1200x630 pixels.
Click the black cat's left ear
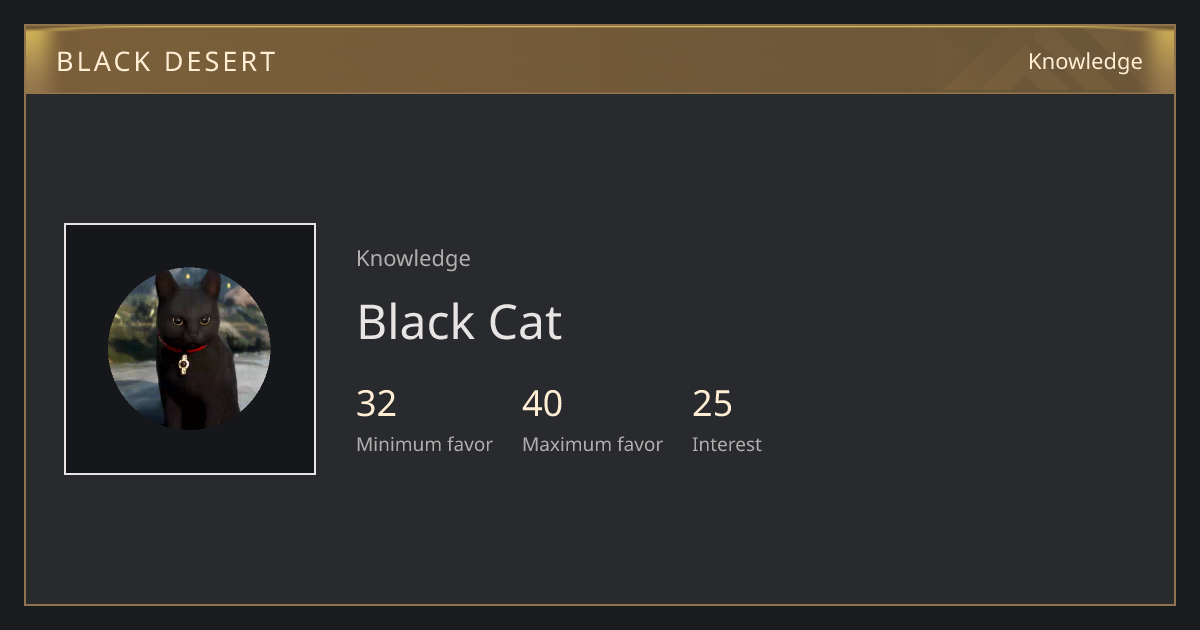pyautogui.click(x=164, y=285)
